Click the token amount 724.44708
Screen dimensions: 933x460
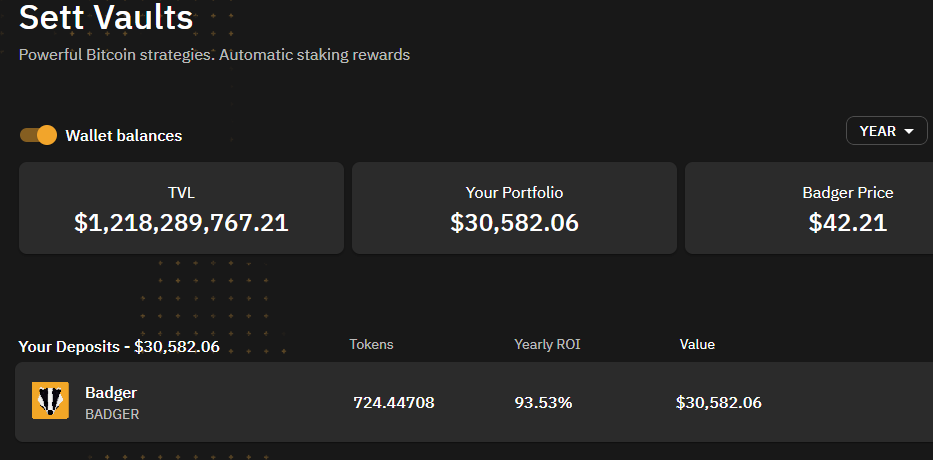(x=394, y=403)
